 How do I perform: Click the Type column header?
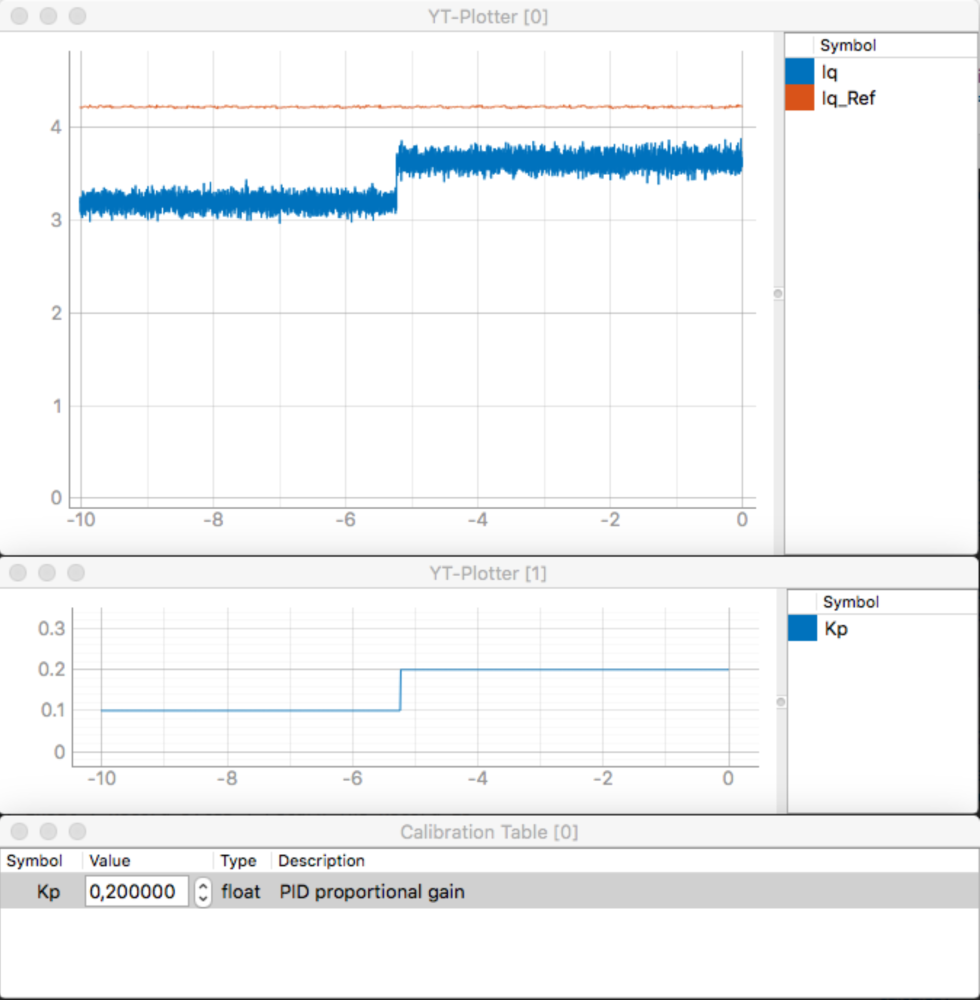tap(238, 860)
